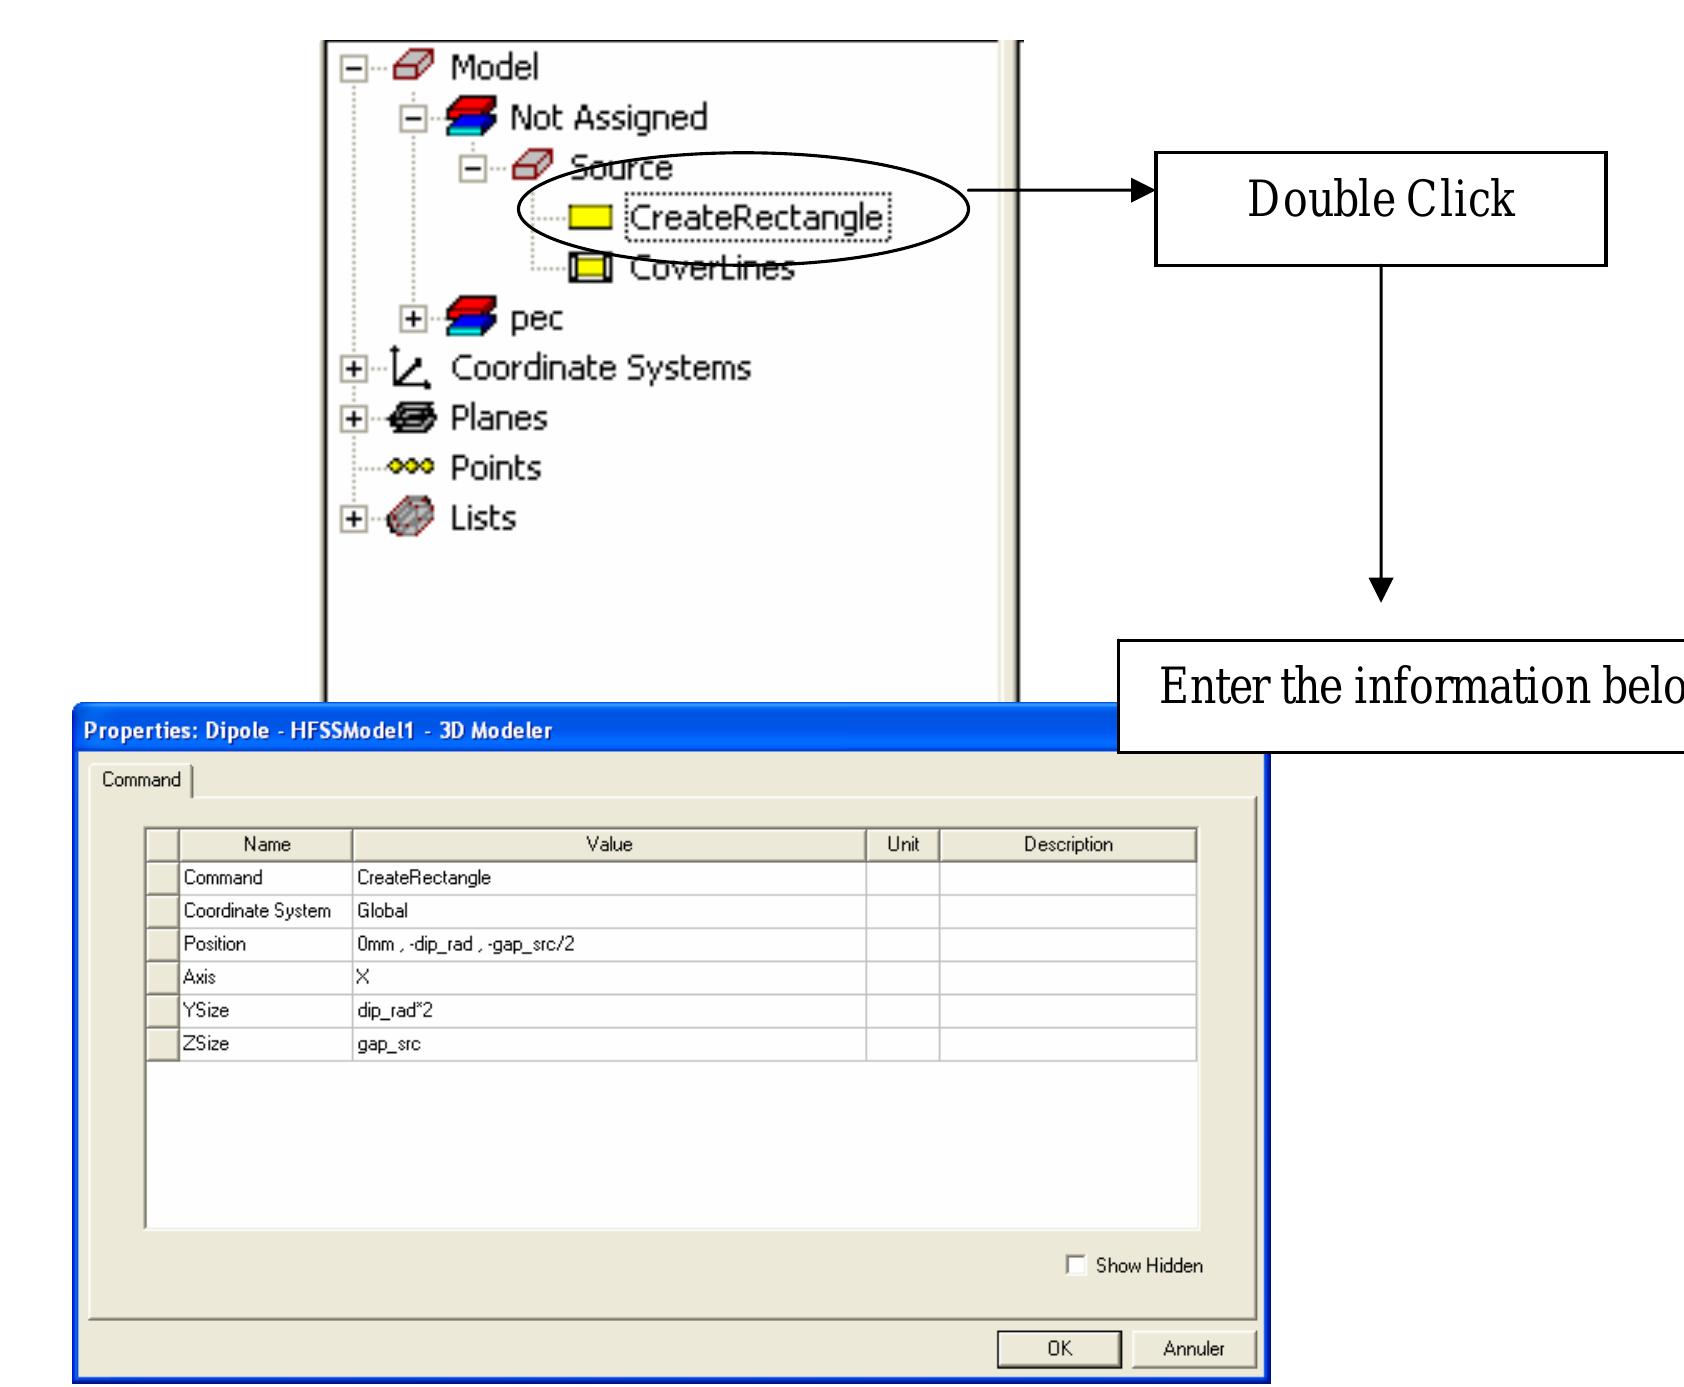Select the CoverLines tree item
The height and width of the screenshot is (1387, 1684).
(712, 266)
